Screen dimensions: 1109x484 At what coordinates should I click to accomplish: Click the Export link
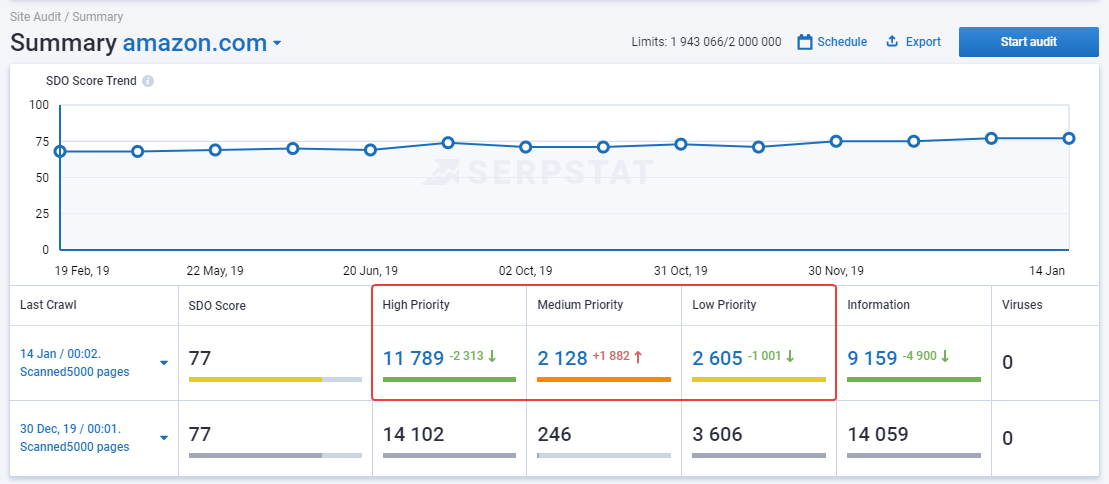923,42
